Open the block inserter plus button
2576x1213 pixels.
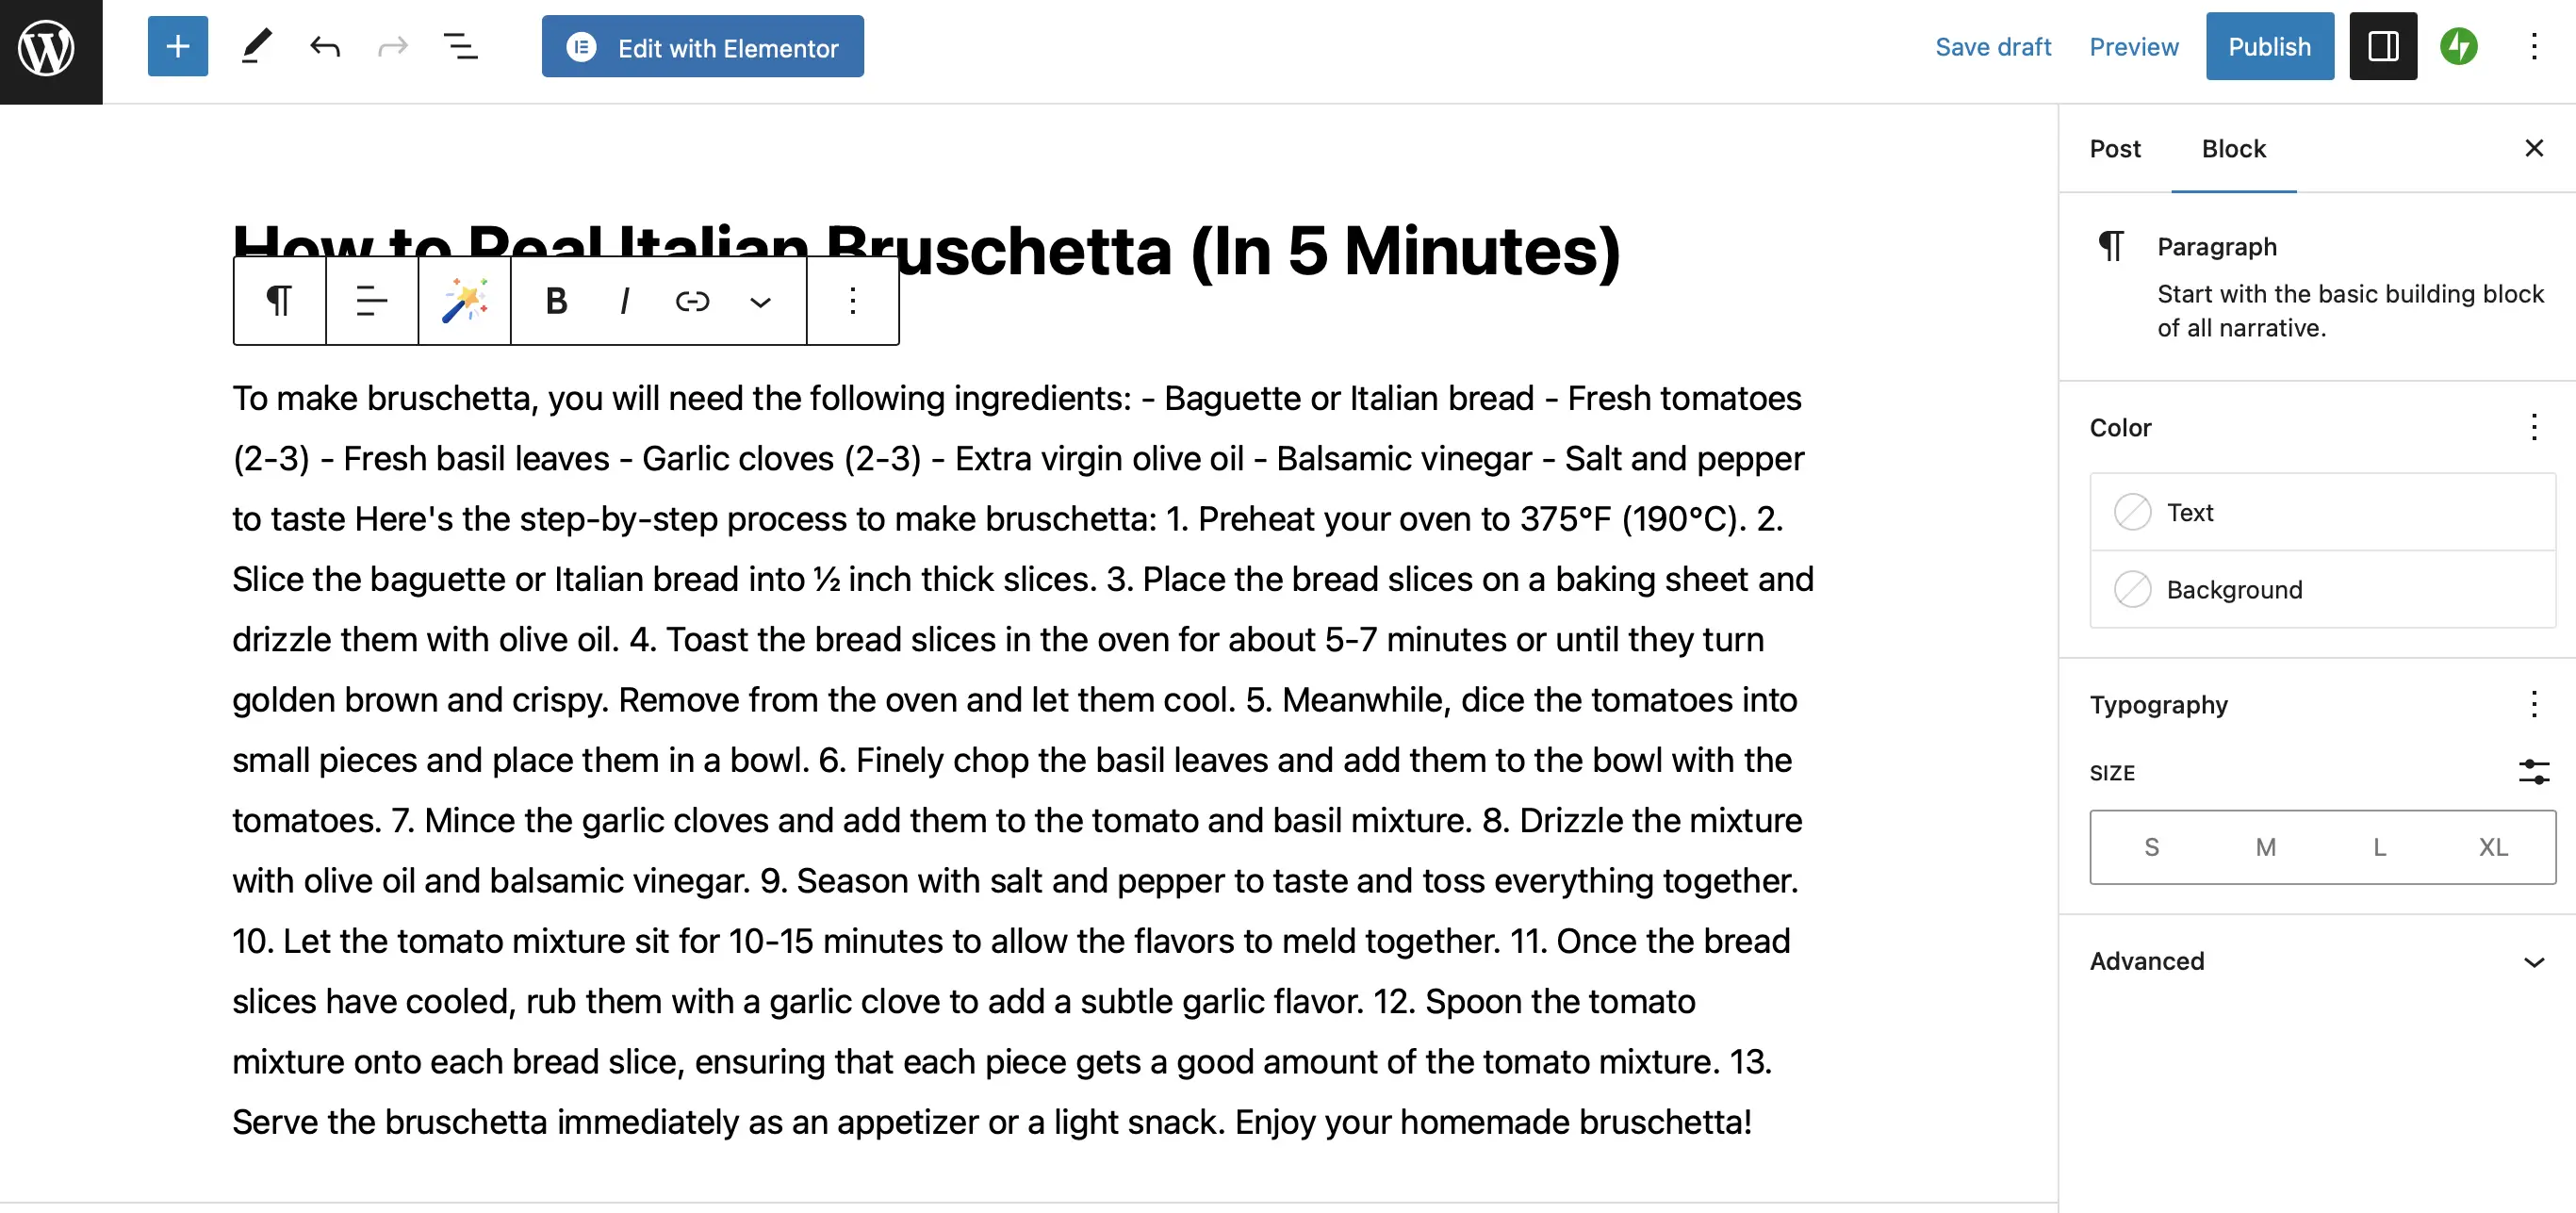178,47
